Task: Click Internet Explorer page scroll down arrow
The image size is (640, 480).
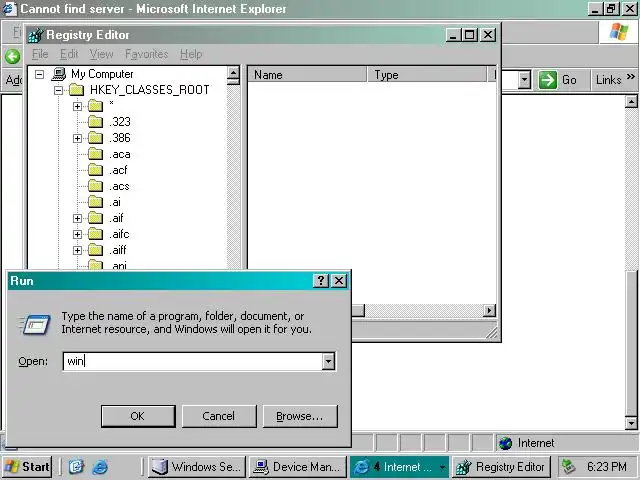Action: 631,423
